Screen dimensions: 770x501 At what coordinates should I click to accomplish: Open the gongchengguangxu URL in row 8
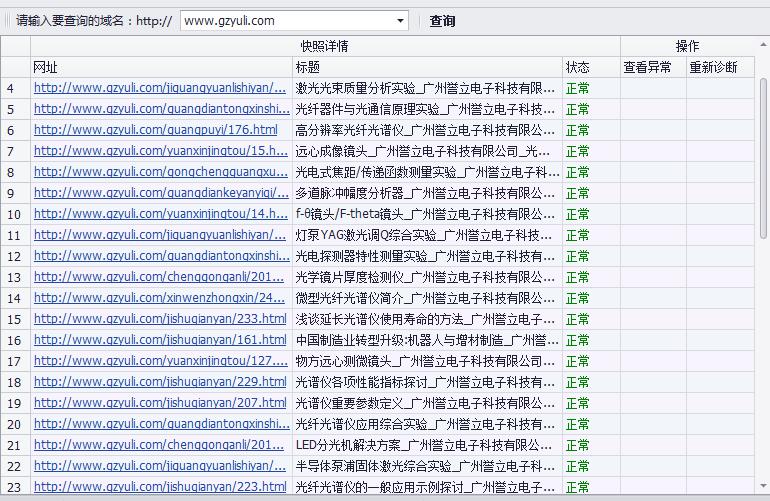click(x=160, y=172)
